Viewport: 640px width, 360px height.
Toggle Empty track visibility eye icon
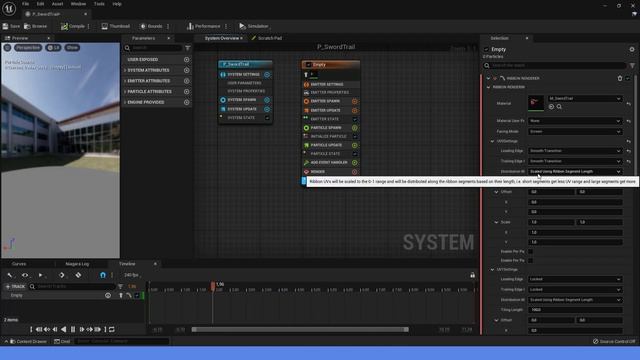pos(108,296)
